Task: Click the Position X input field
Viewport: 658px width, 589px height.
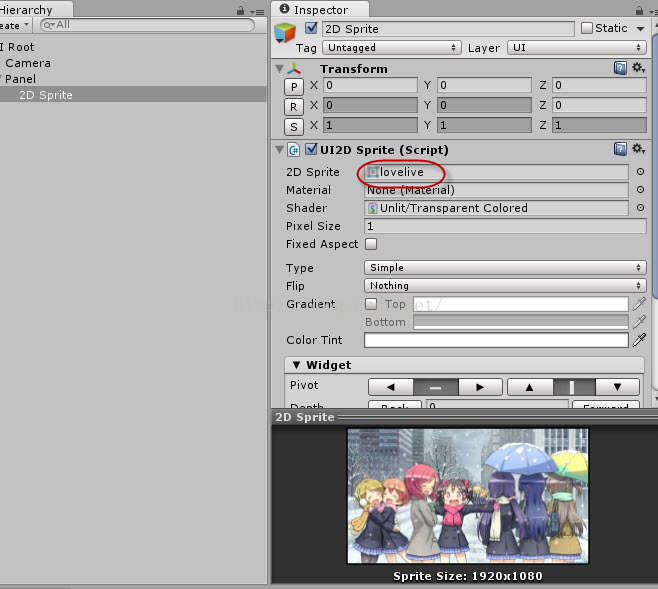Action: coord(371,85)
